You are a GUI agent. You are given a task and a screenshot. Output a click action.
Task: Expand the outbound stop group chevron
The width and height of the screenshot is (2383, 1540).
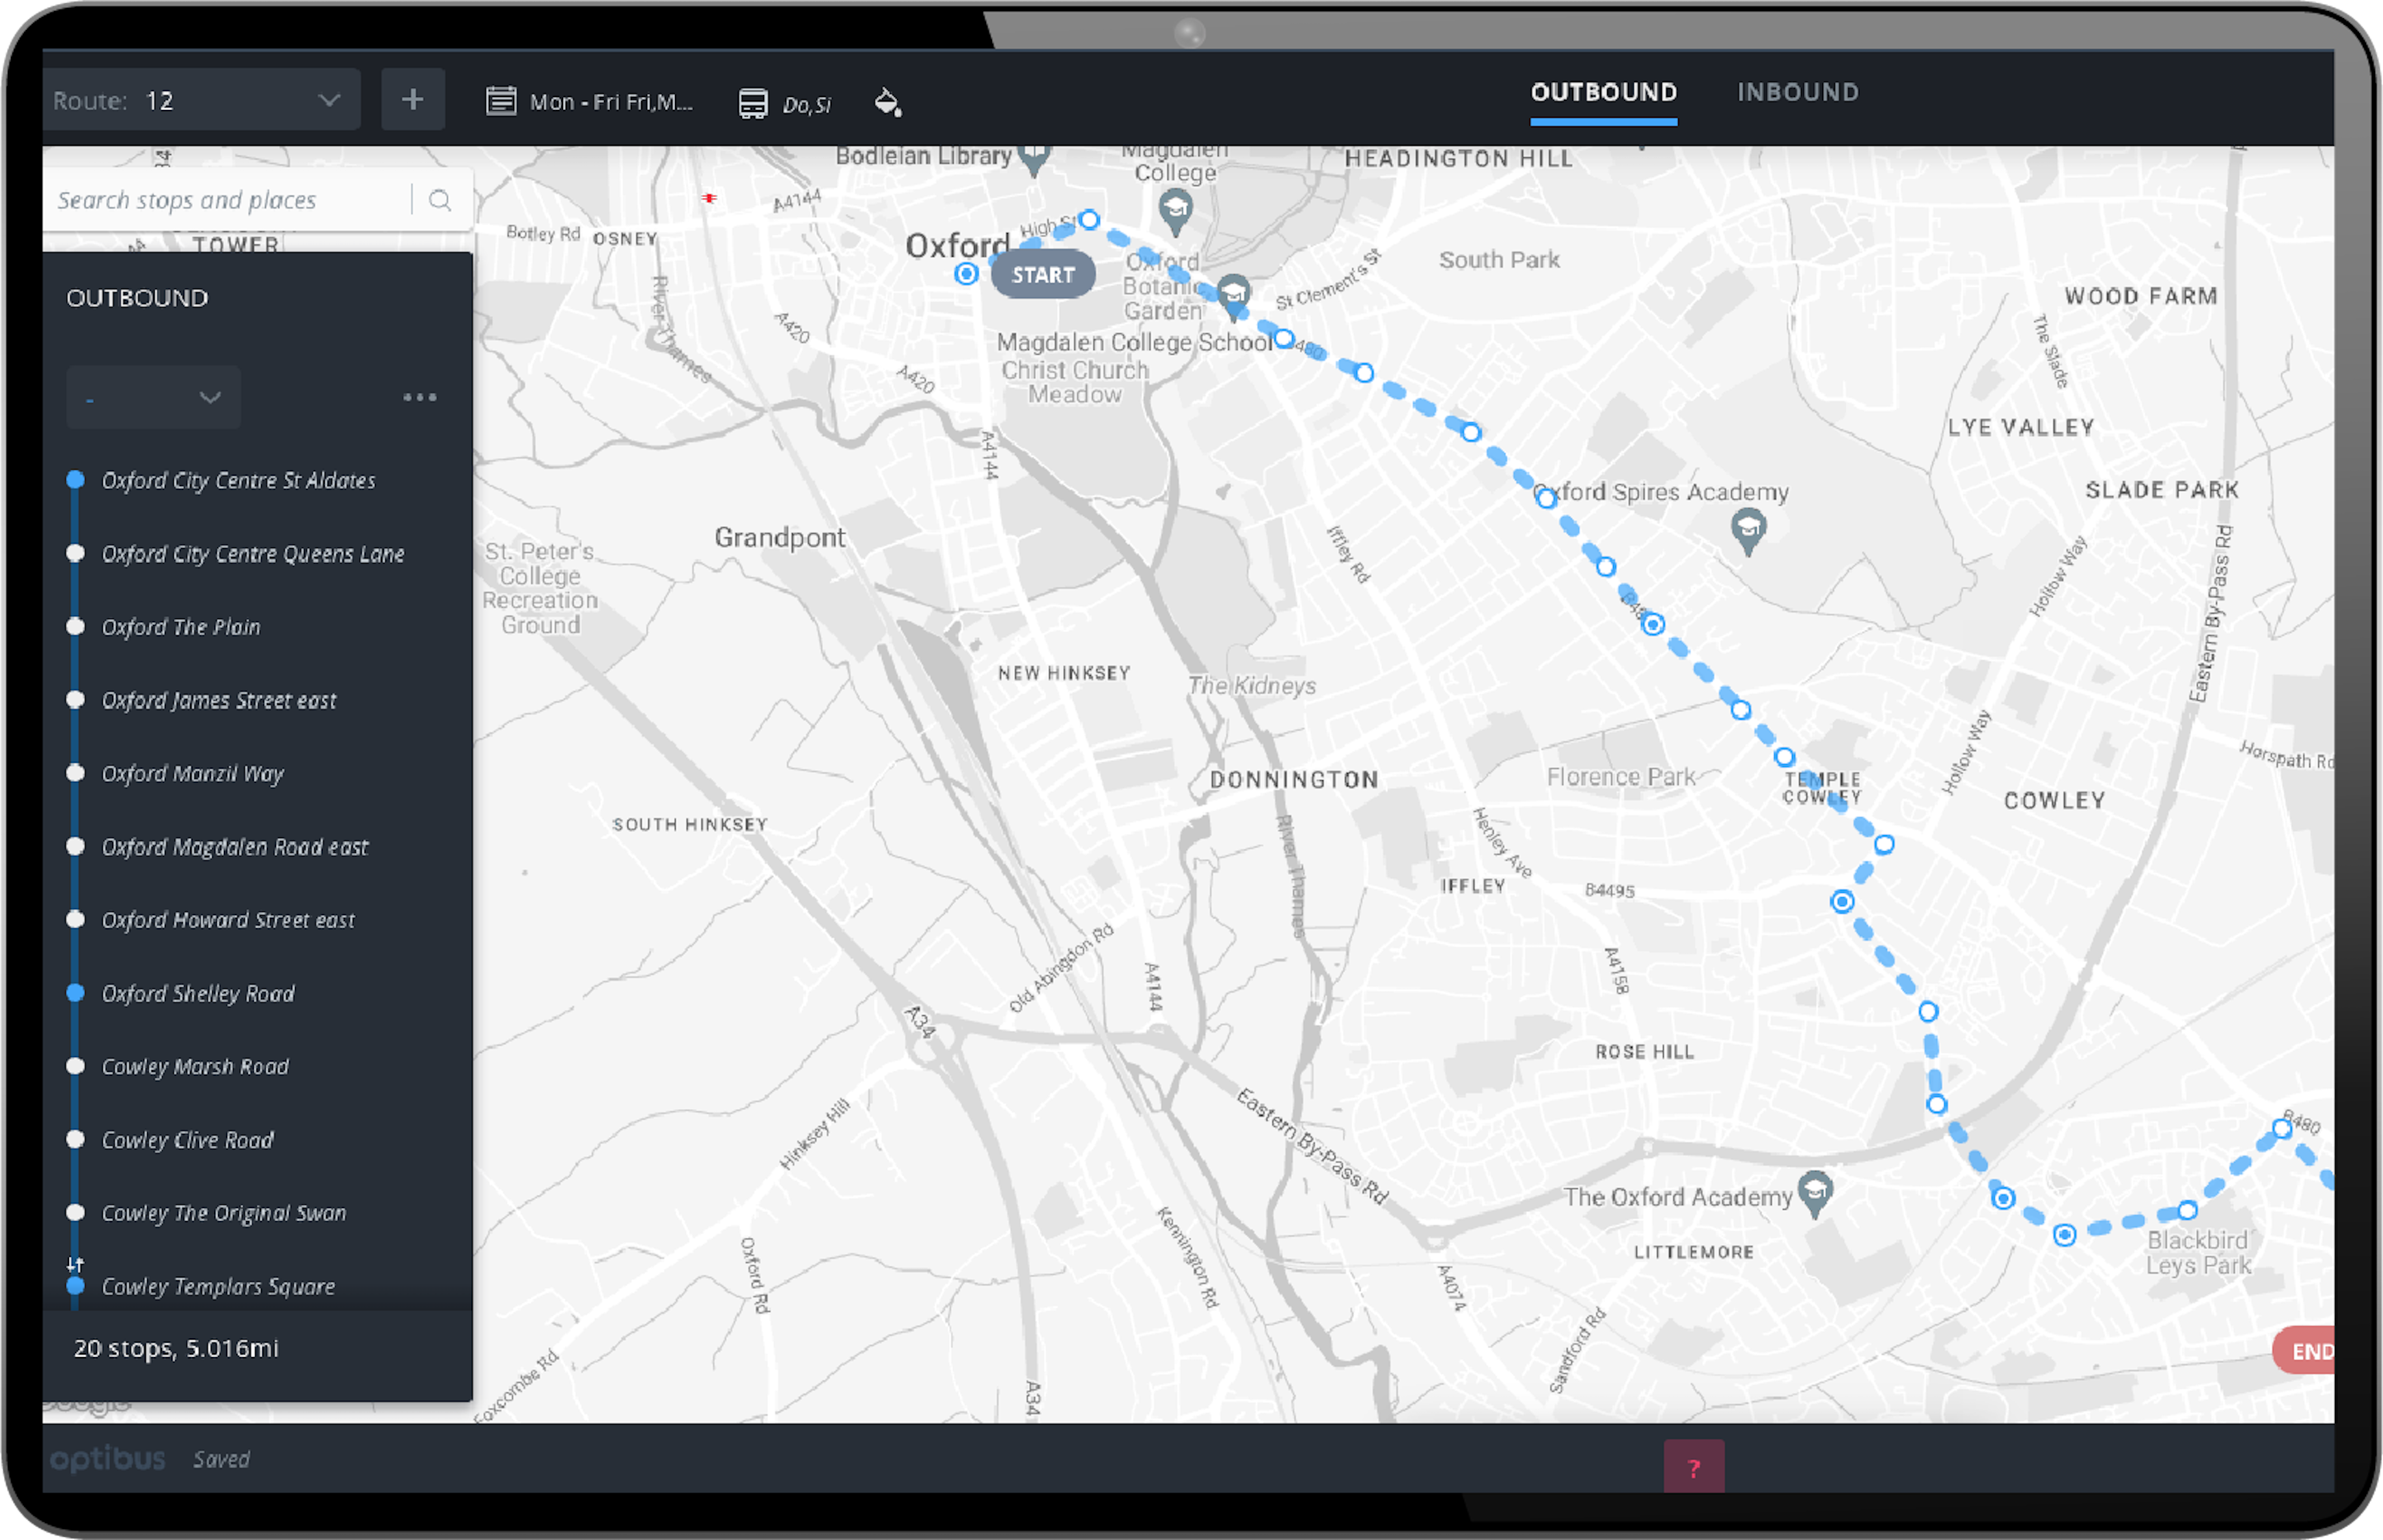coord(207,396)
